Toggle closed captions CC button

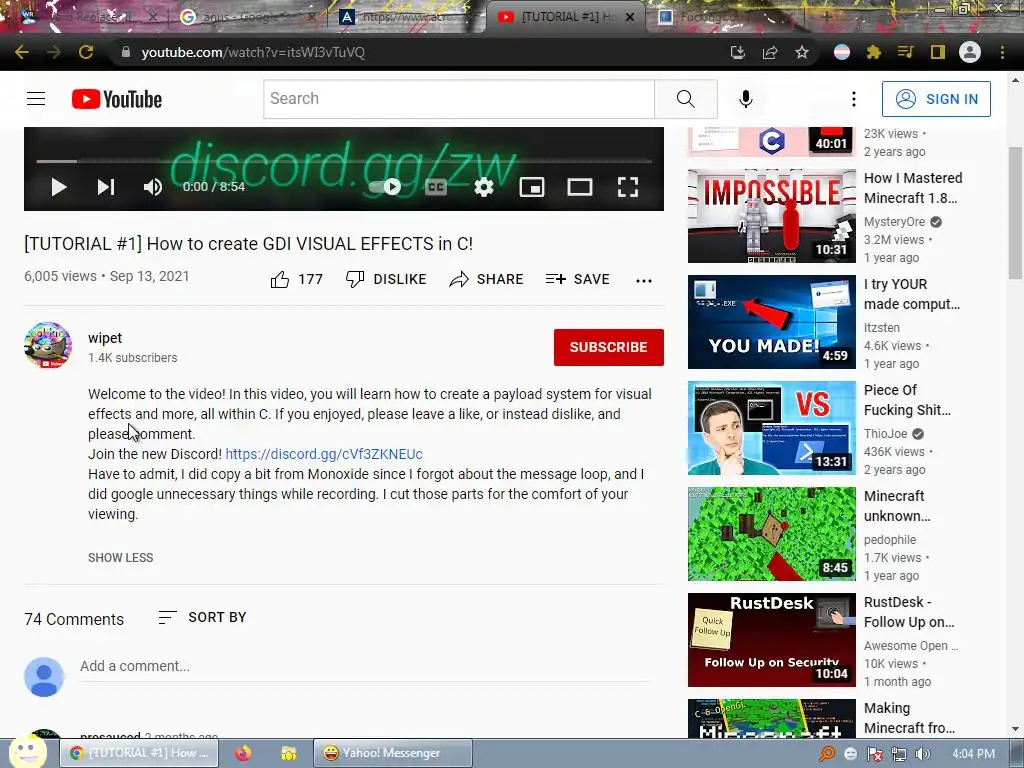436,187
